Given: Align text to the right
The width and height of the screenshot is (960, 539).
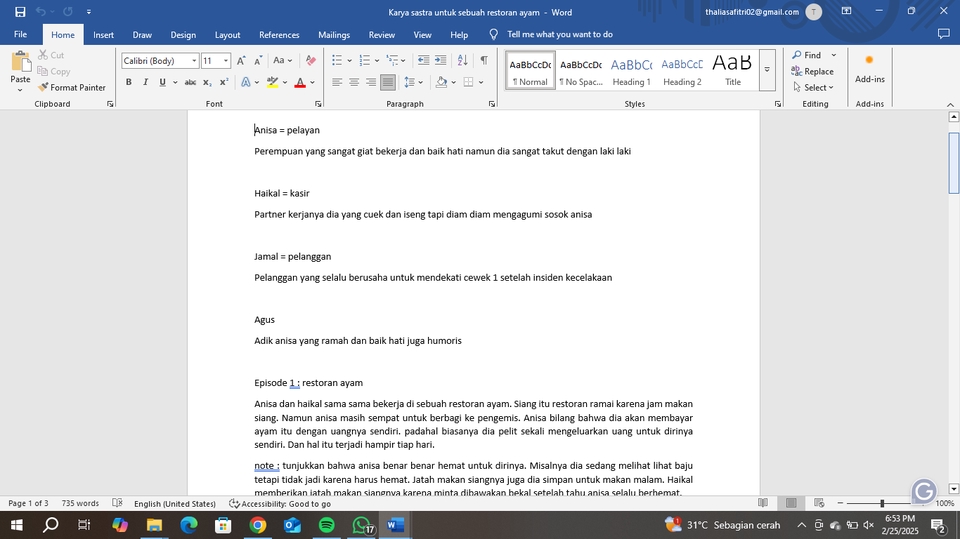Looking at the screenshot, I should (371, 82).
